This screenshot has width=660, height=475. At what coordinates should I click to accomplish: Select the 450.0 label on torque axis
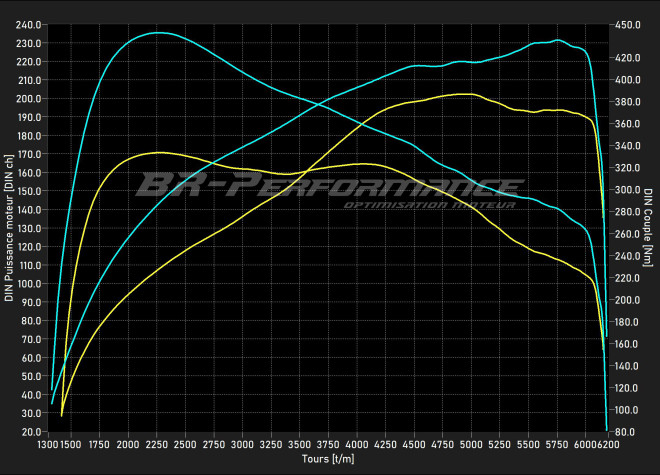pos(627,25)
